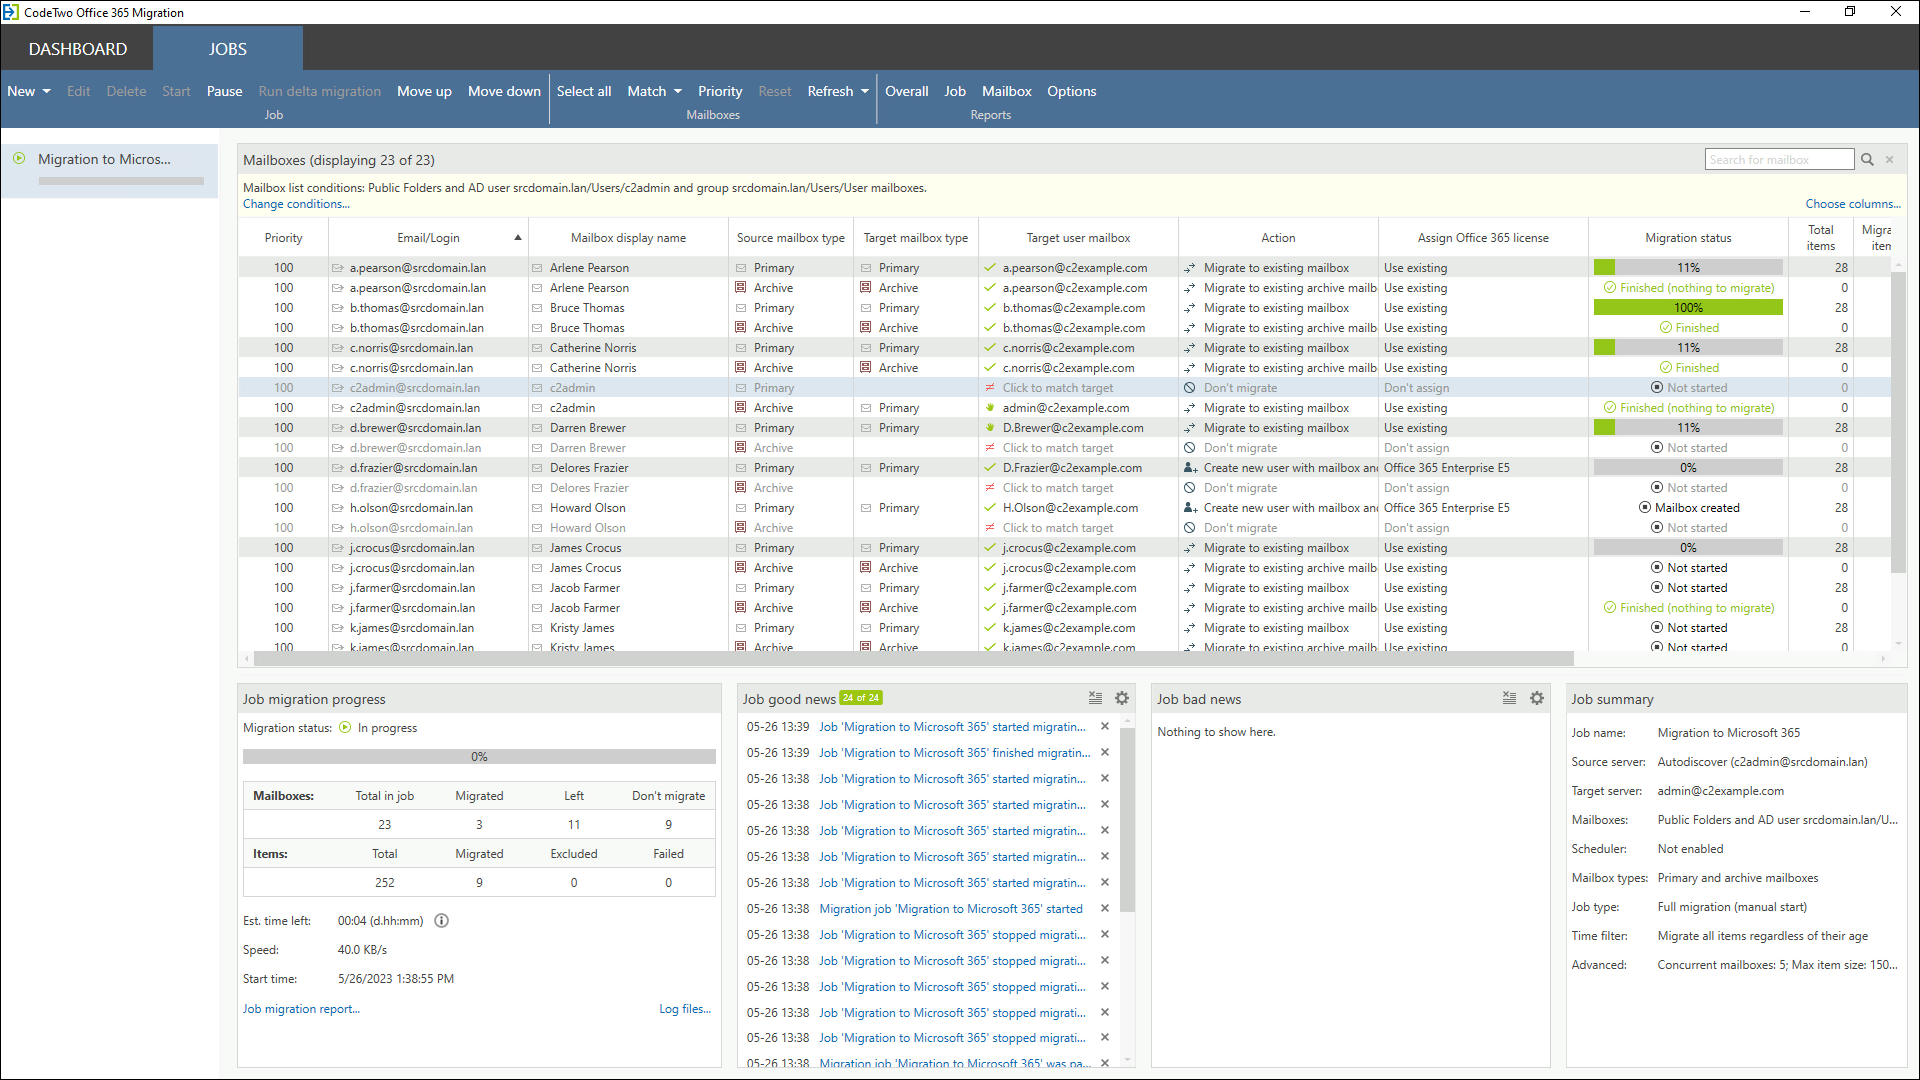Viewport: 1920px width, 1080px height.
Task: Clear mailbox search with the X icon
Action: 1889,160
